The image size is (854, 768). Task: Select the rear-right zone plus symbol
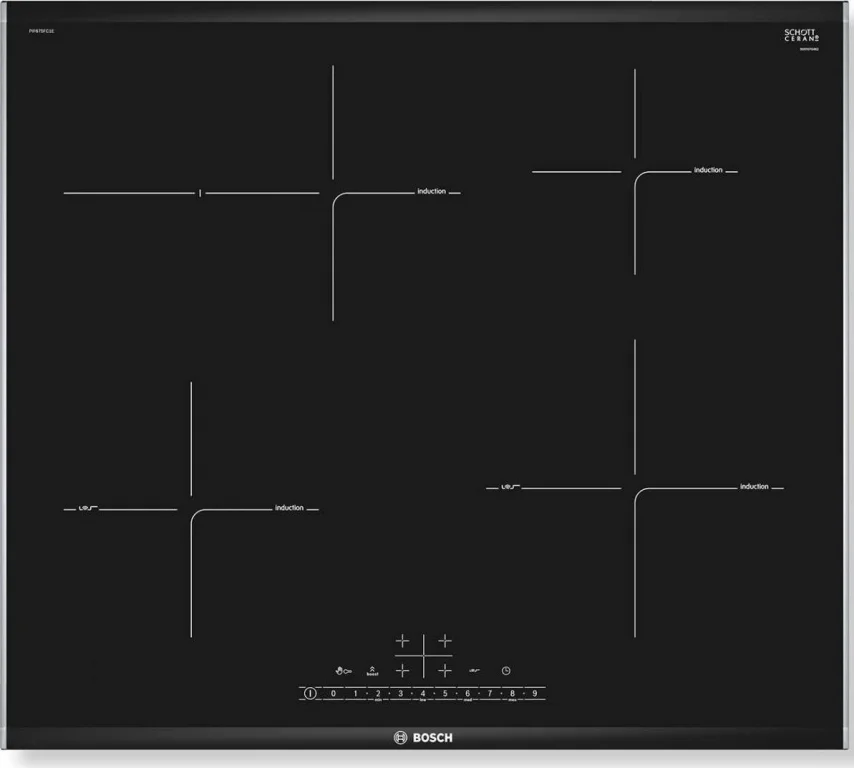[x=445, y=641]
